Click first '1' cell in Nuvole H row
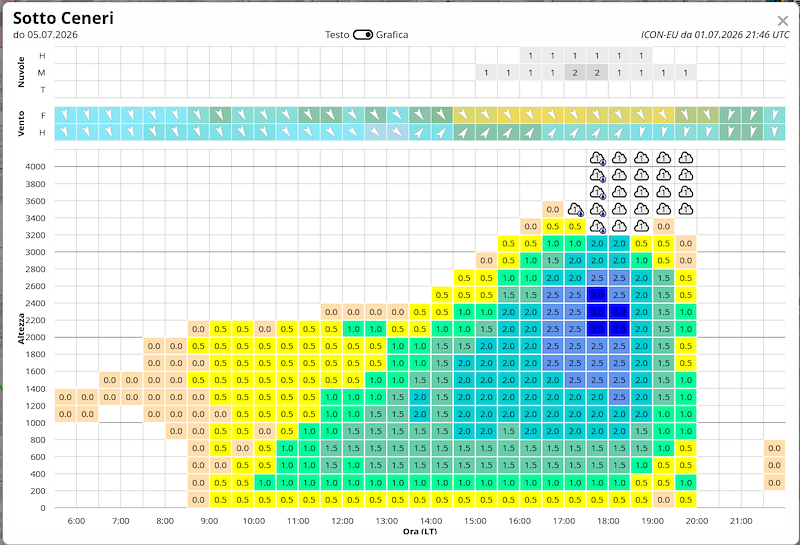 click(531, 55)
